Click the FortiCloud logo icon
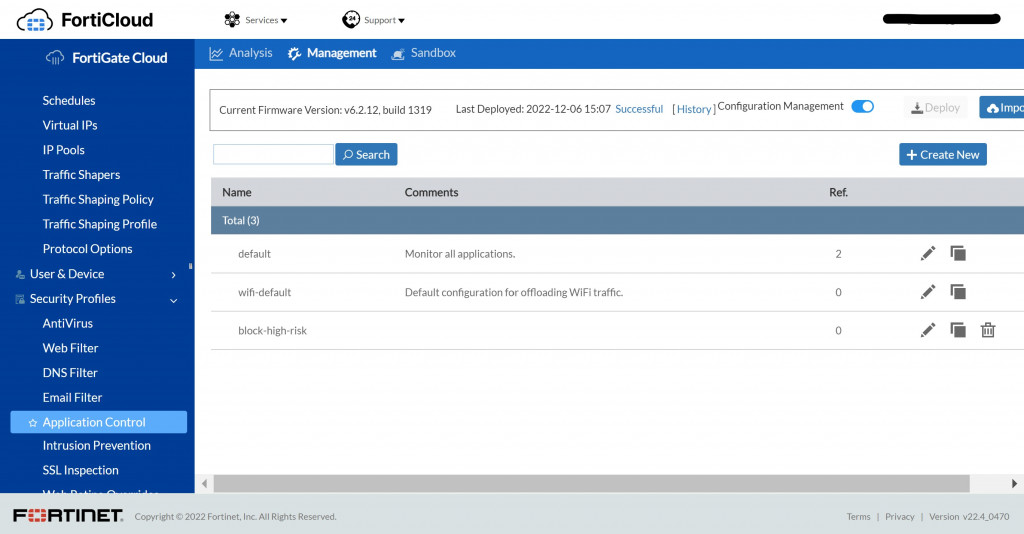 point(35,20)
